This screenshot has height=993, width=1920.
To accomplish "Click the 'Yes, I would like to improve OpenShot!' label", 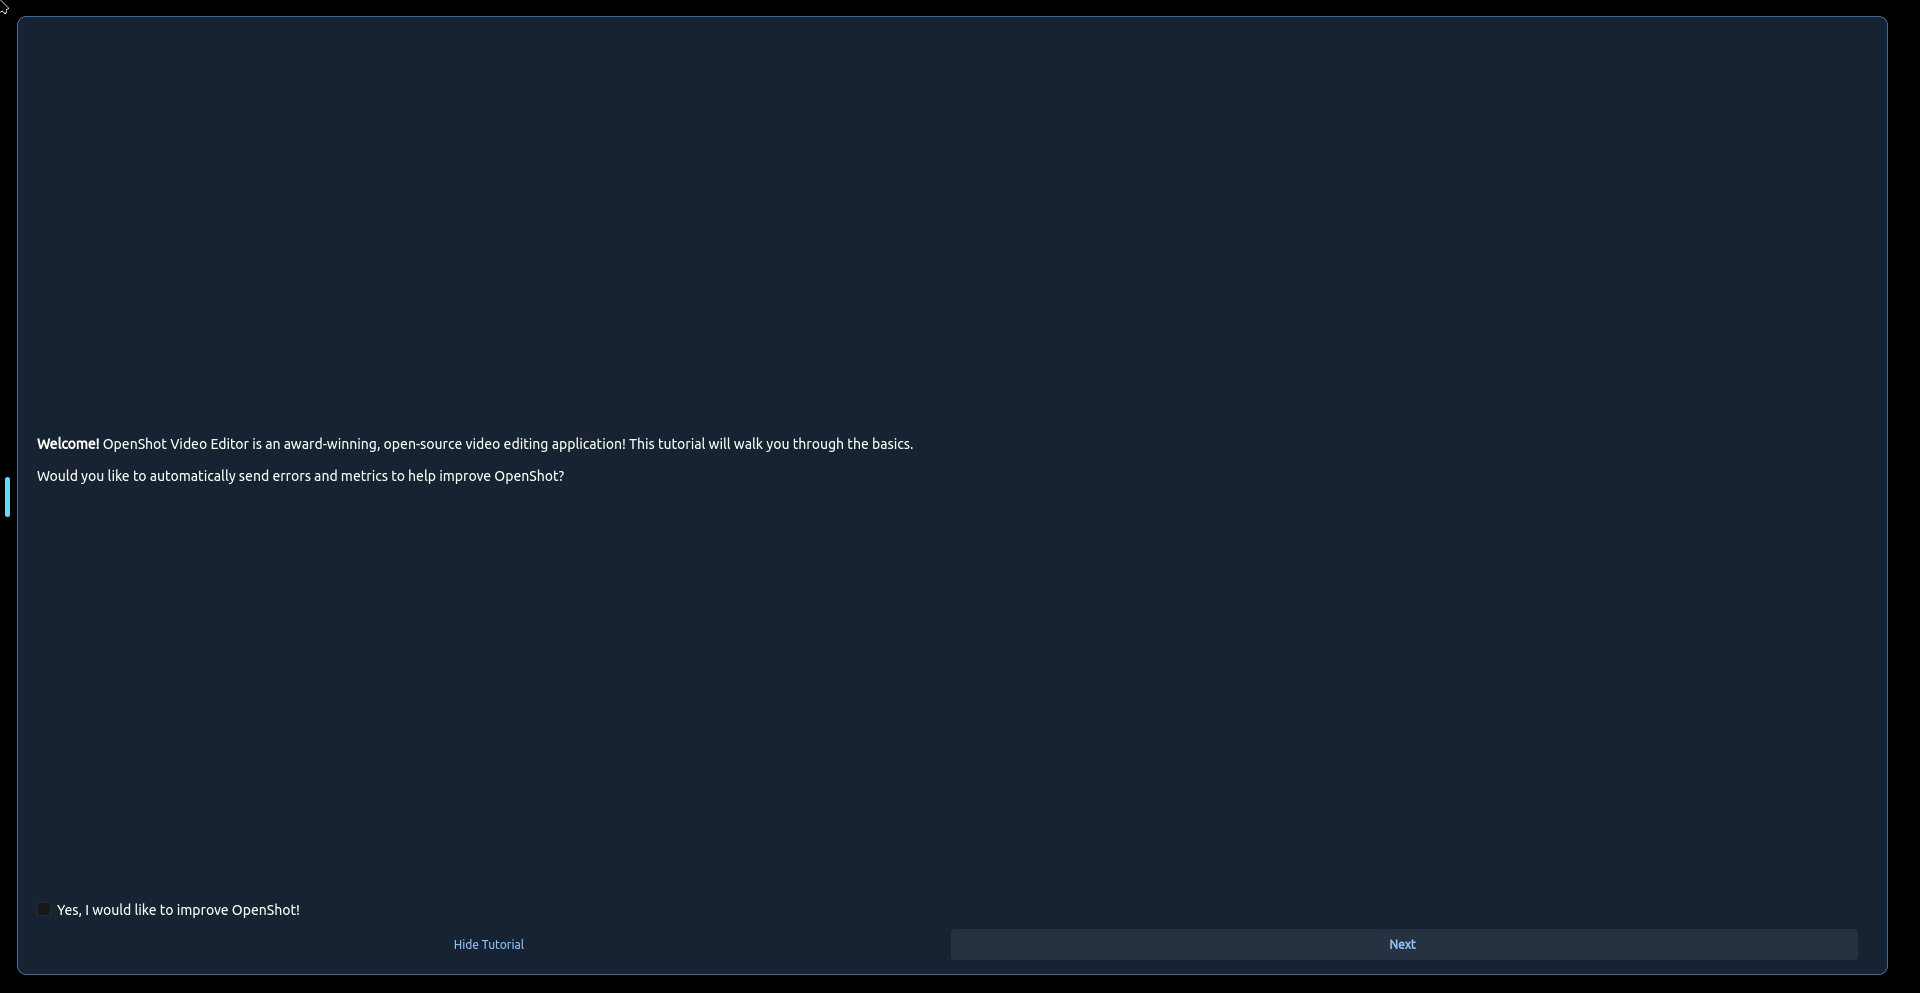I will (x=178, y=910).
